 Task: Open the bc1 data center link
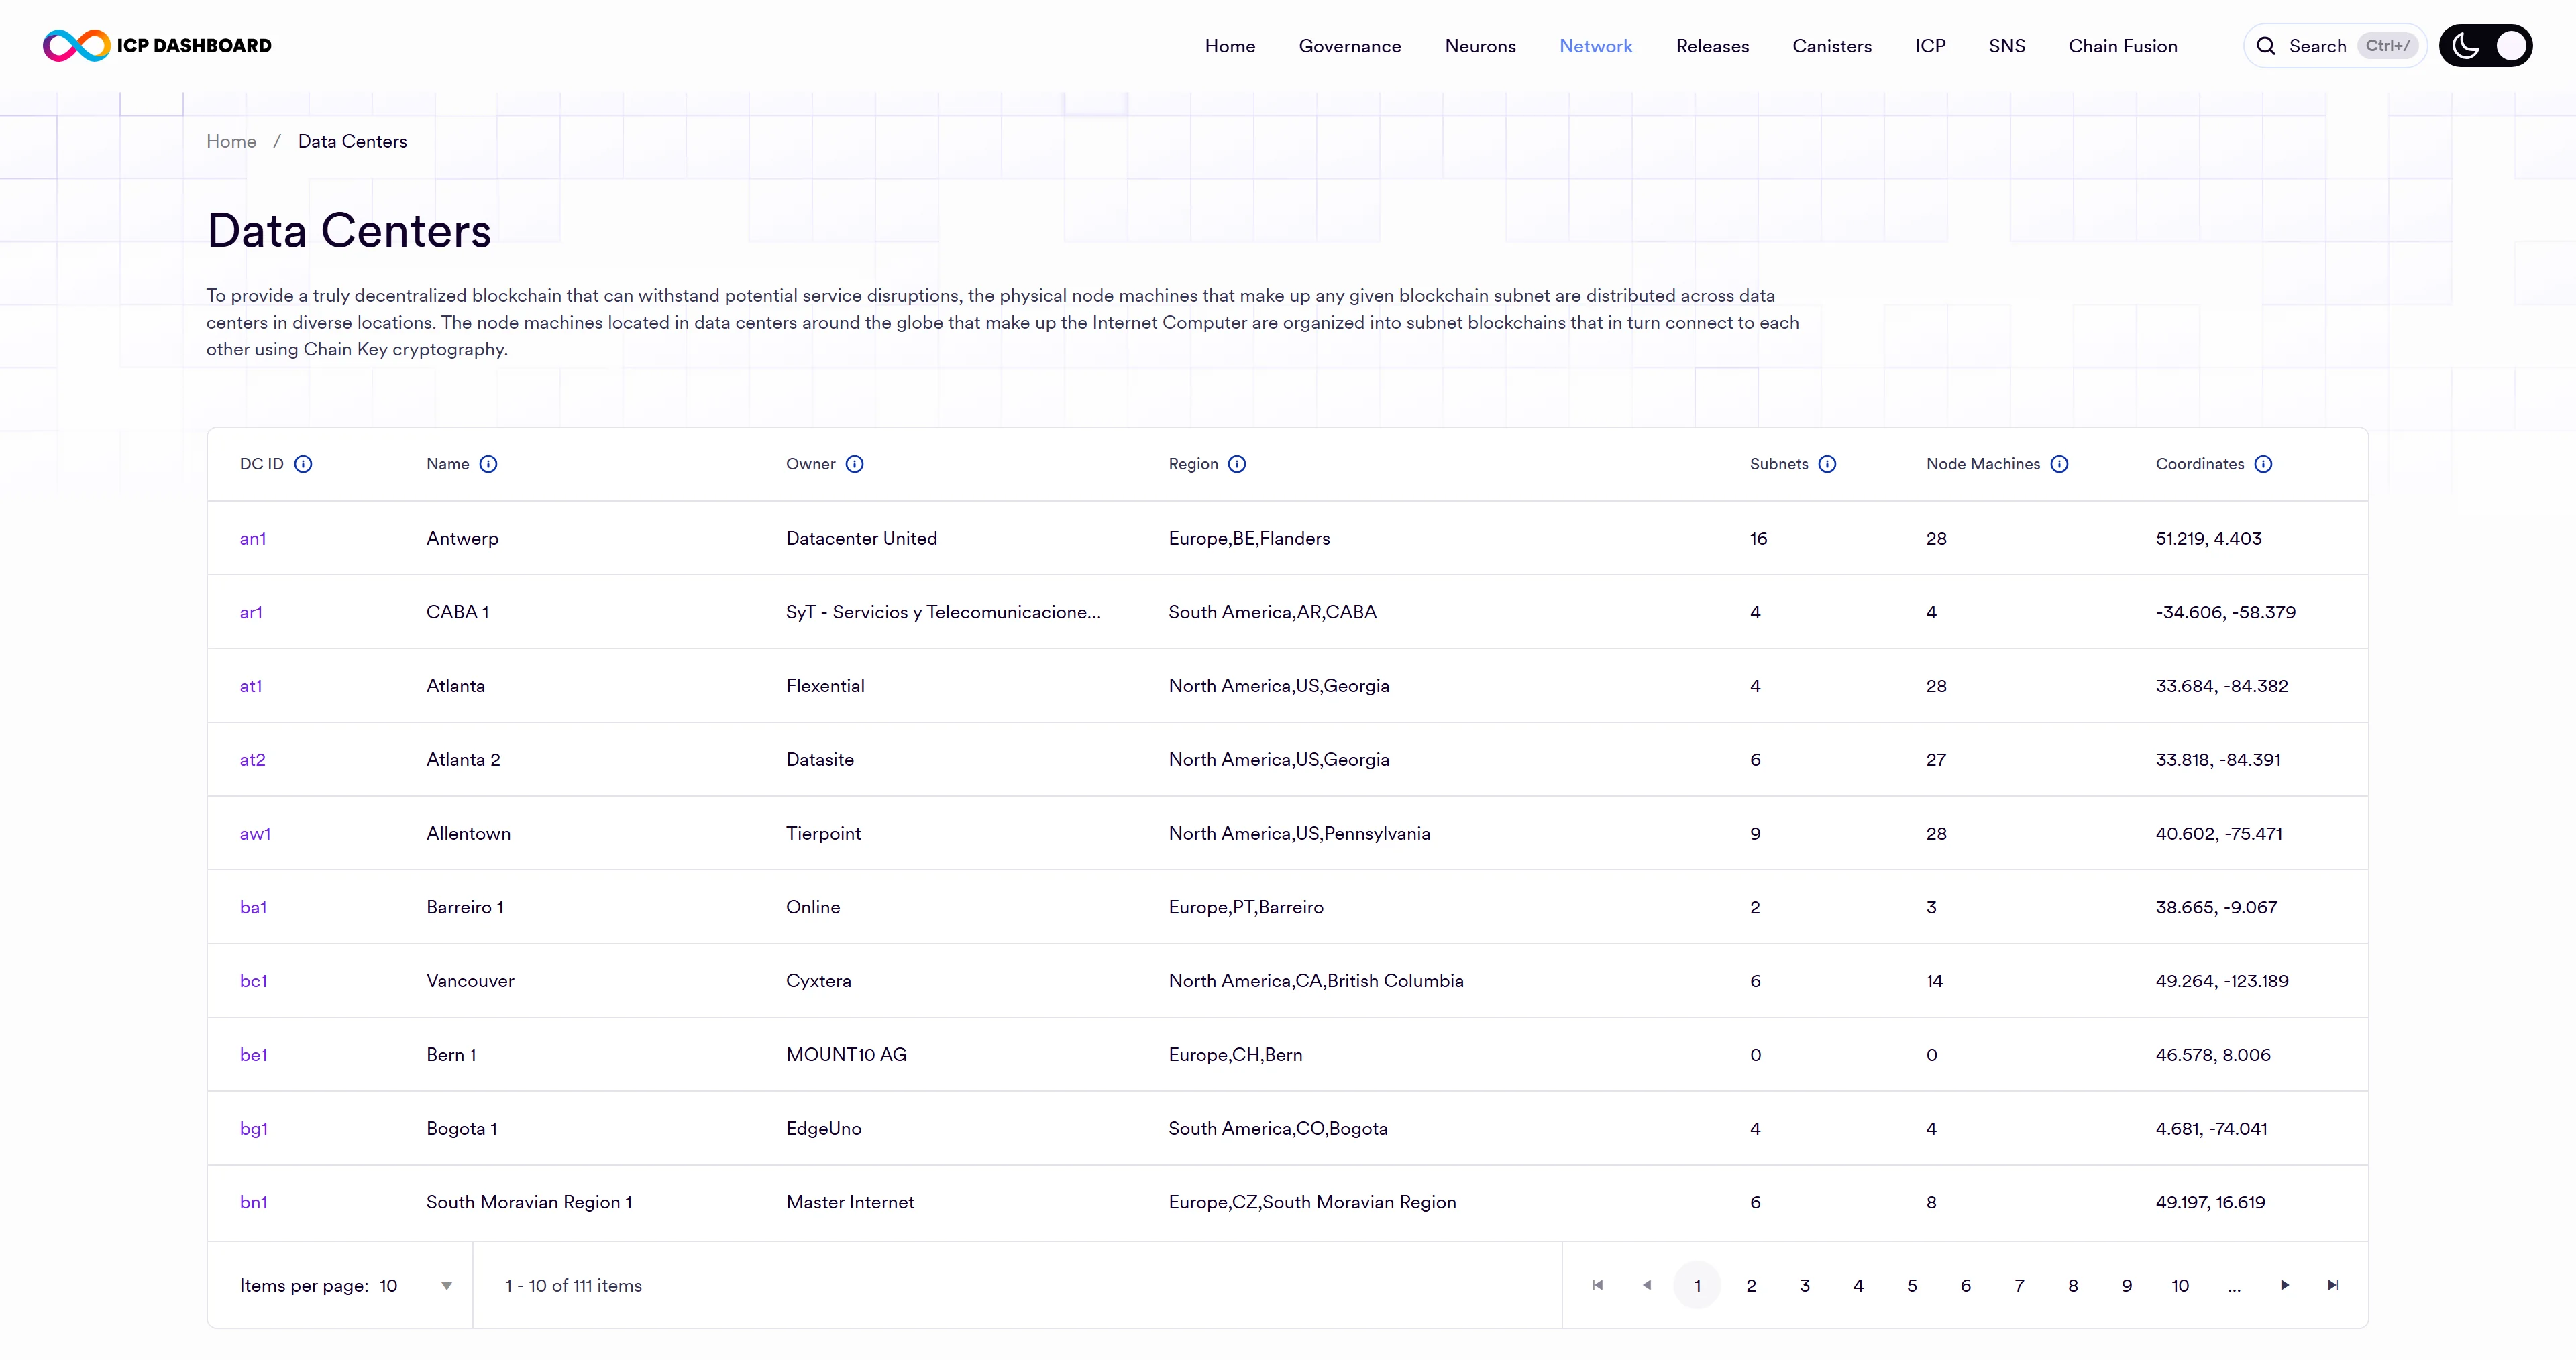(253, 981)
